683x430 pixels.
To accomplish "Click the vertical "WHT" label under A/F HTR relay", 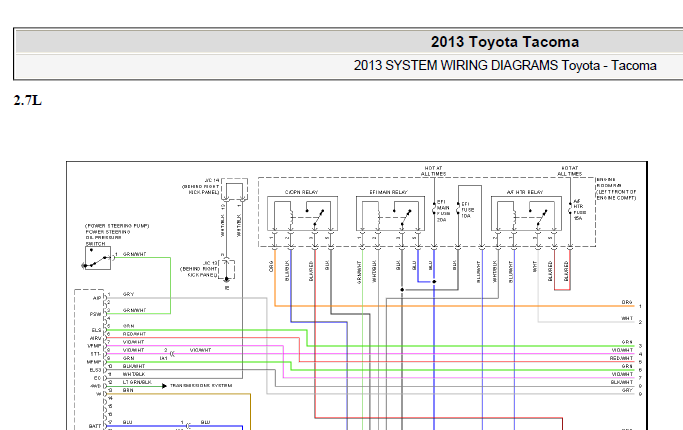I will [534, 267].
